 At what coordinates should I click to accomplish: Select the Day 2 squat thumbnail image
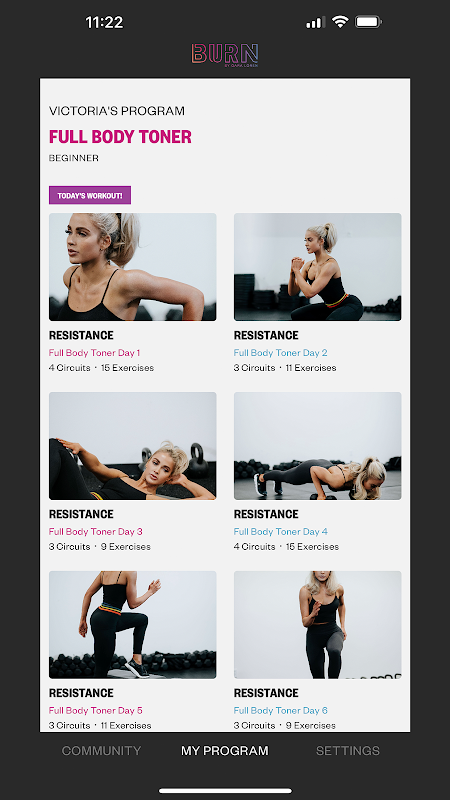pos(317,267)
